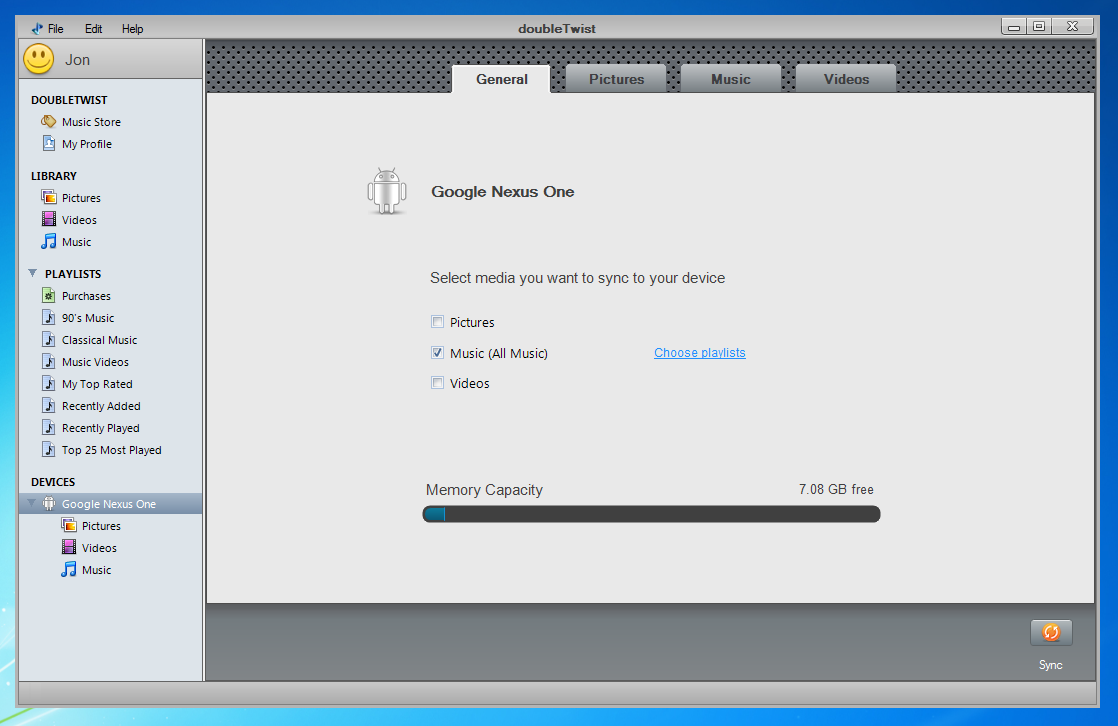Open the Purchases playlist
The width and height of the screenshot is (1118, 726).
[x=86, y=296]
